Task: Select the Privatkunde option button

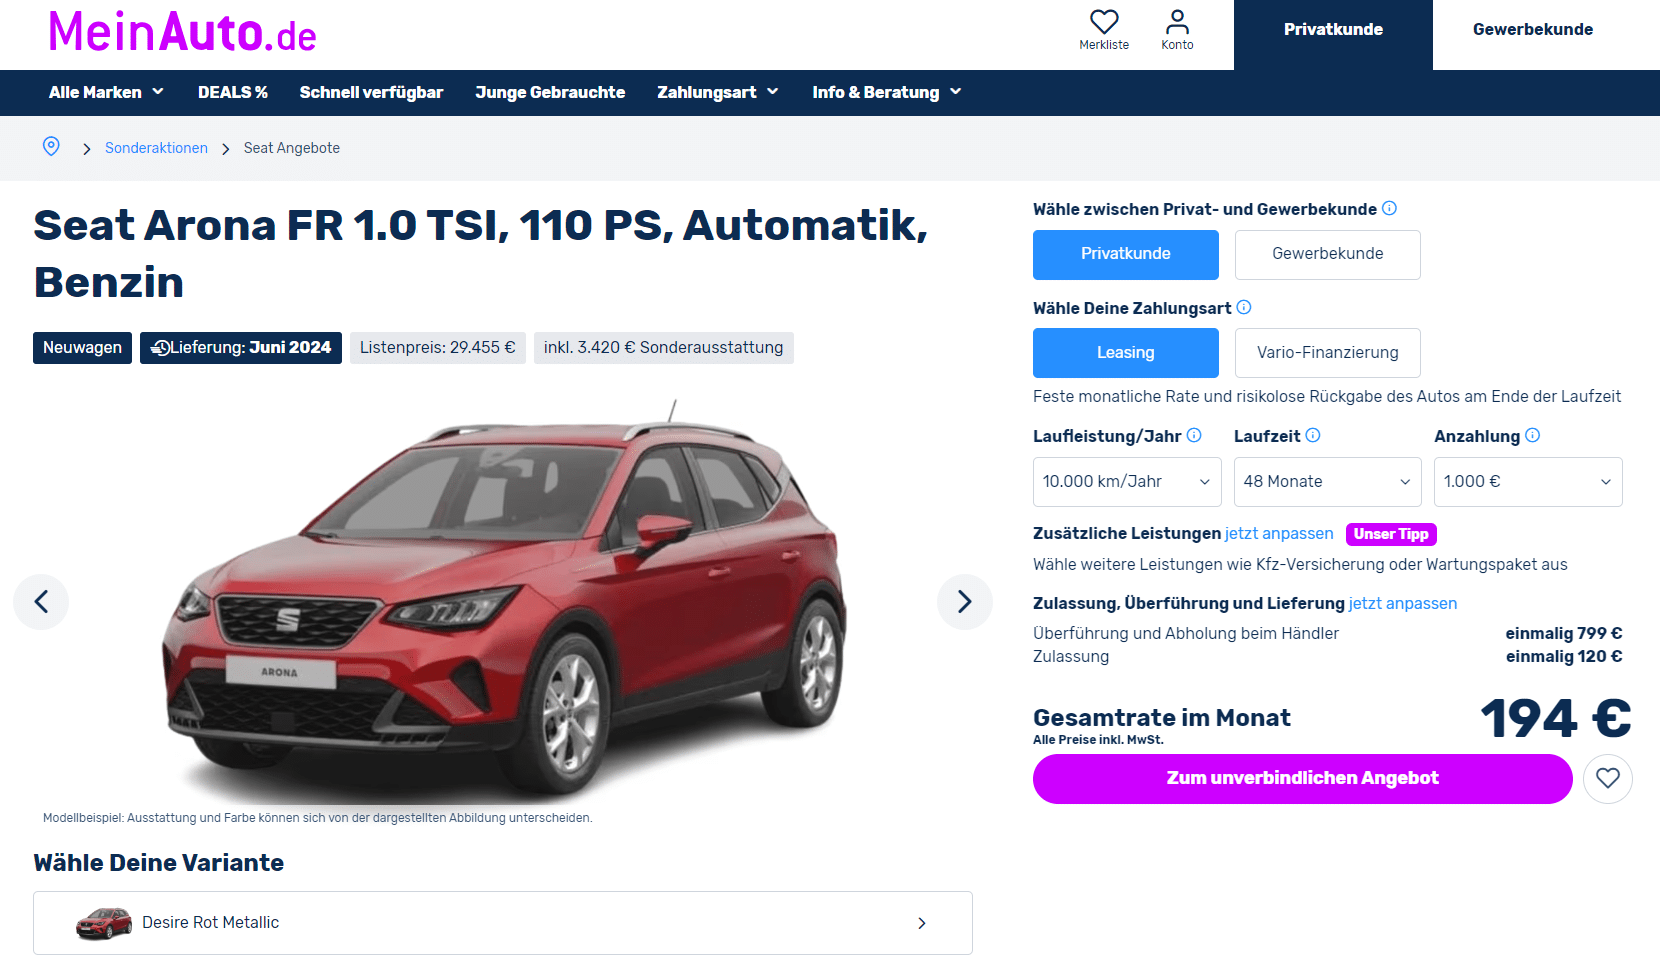Action: 1126,254
